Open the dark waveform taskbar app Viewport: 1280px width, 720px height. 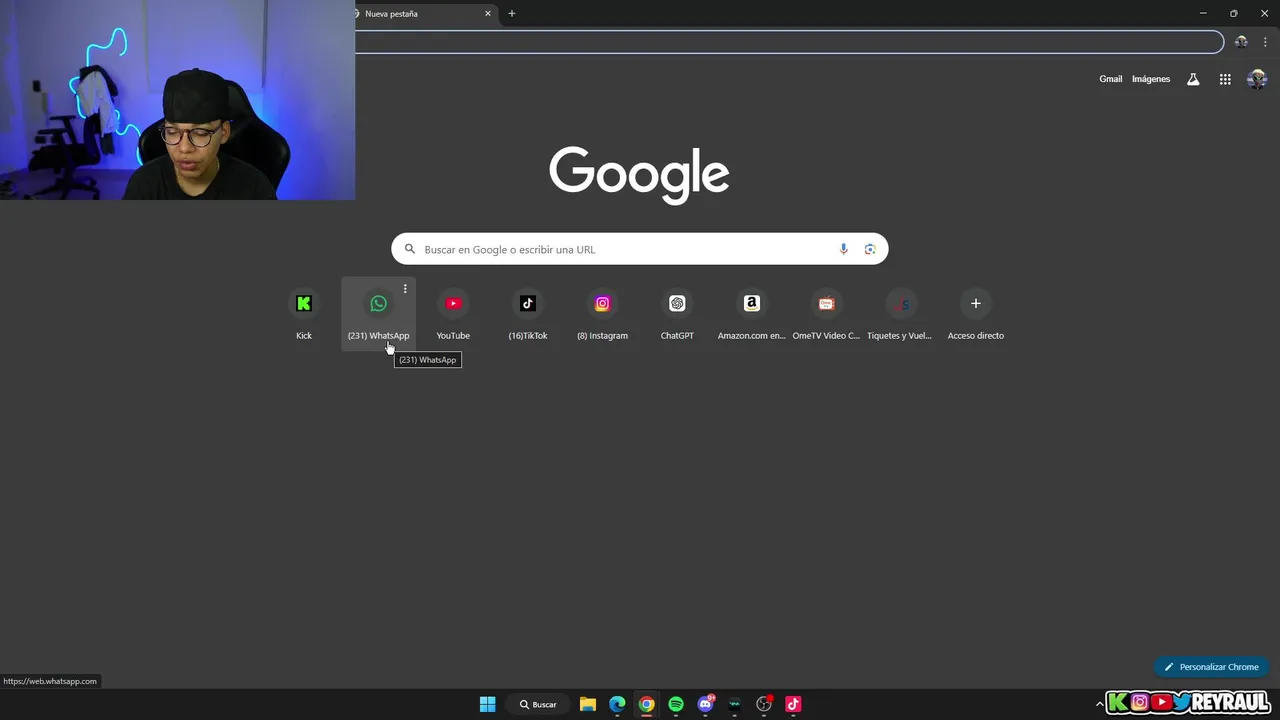pyautogui.click(x=735, y=704)
